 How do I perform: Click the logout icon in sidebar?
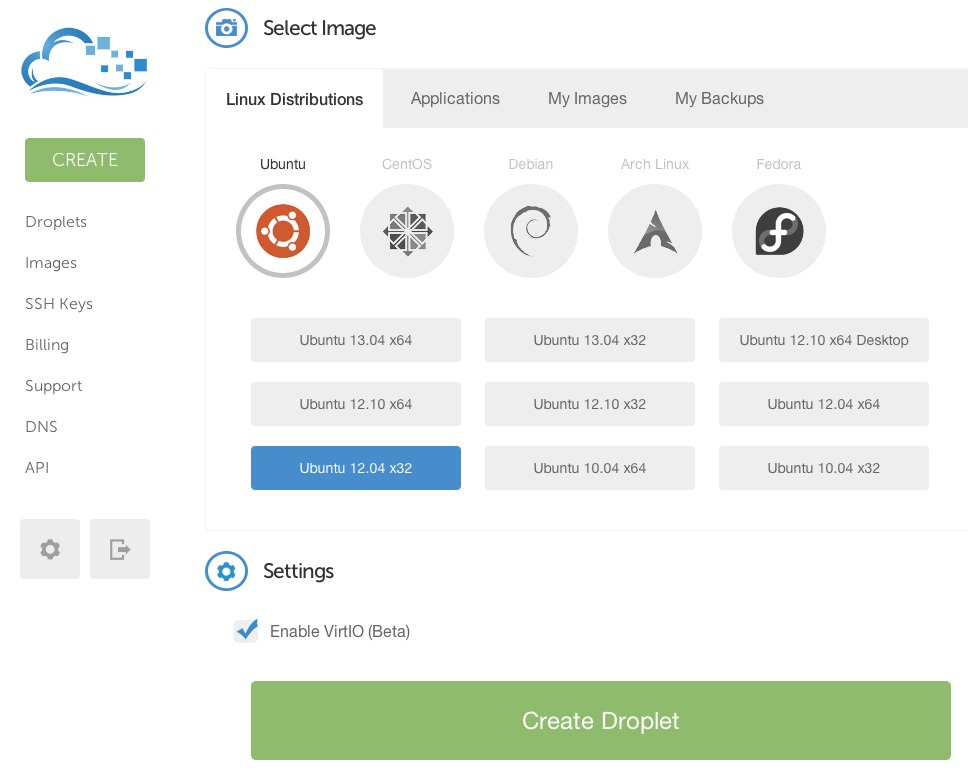click(x=120, y=549)
